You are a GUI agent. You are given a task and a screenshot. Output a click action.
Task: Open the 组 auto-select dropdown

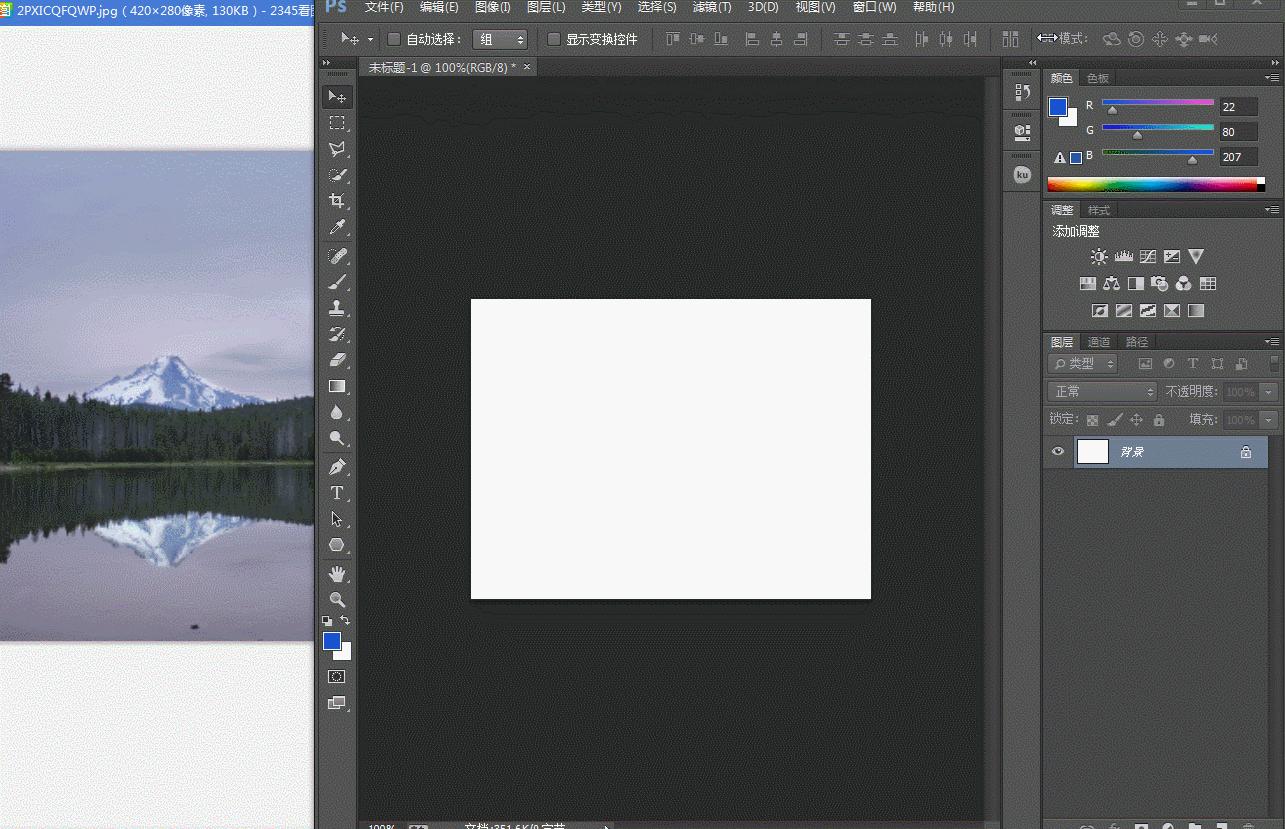click(500, 39)
